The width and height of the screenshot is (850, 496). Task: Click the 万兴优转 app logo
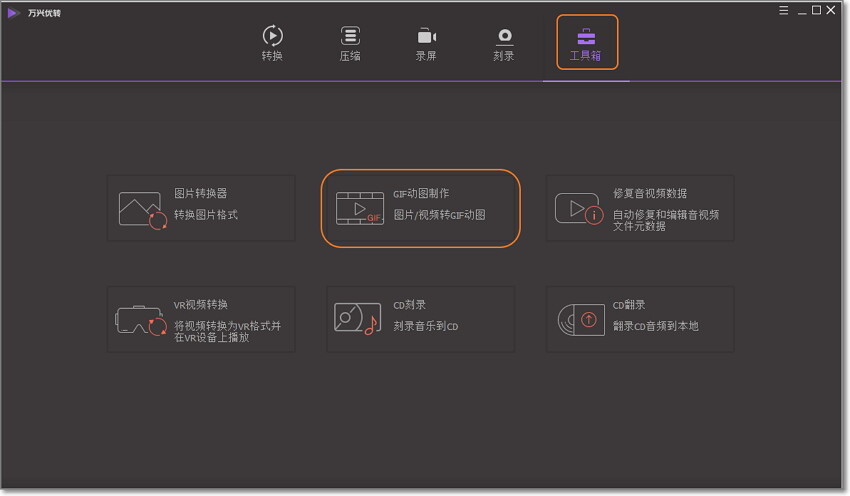pyautogui.click(x=14, y=12)
